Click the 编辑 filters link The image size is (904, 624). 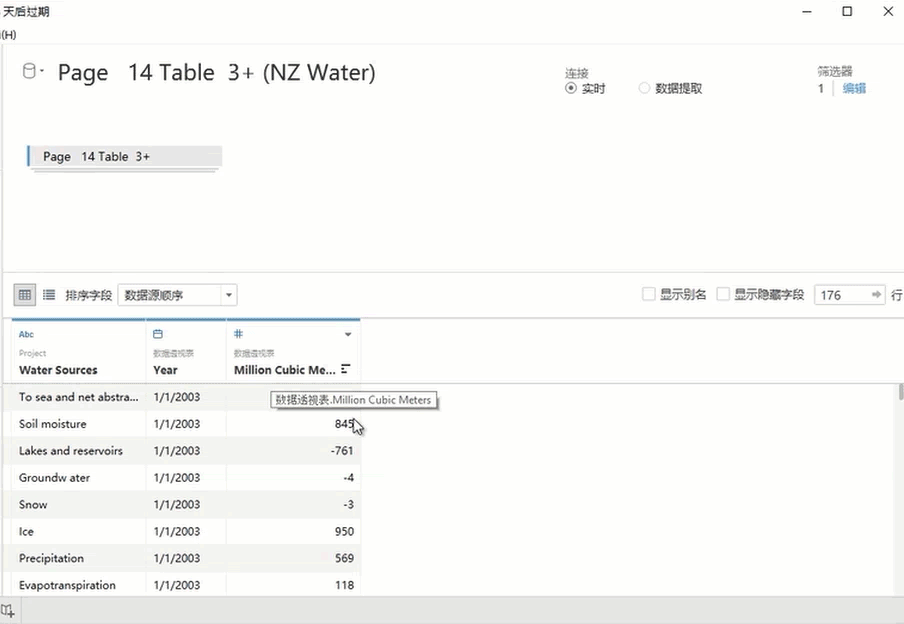coord(854,88)
